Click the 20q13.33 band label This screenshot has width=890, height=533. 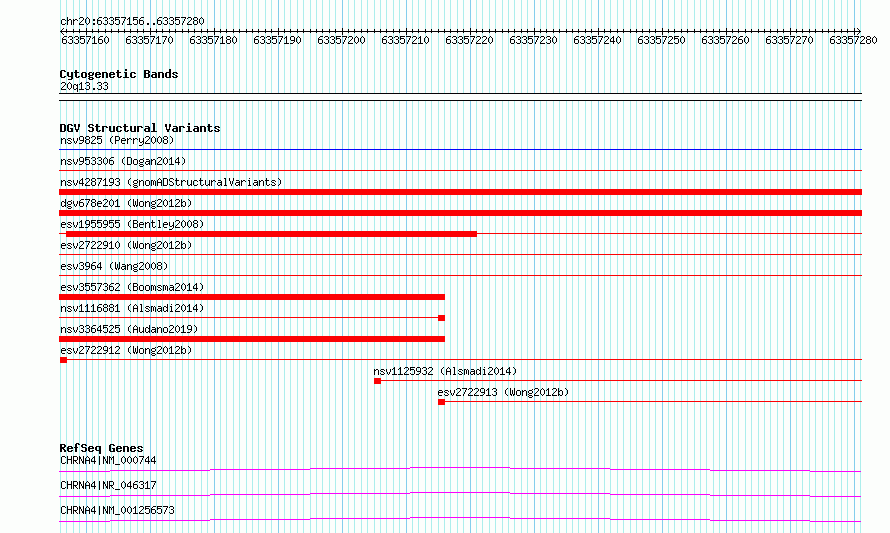[x=84, y=86]
